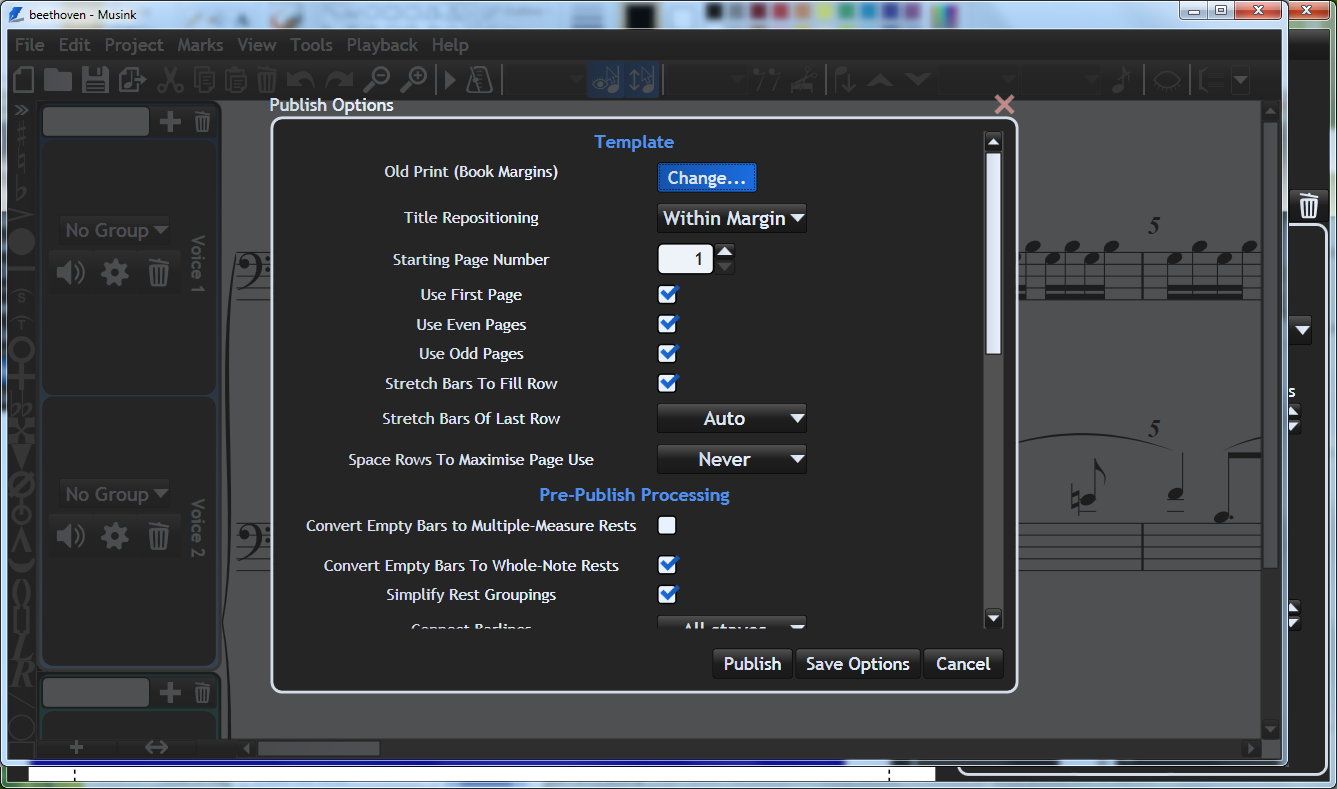Click the Save floppy disk icon
This screenshot has height=789, width=1337.
pos(95,80)
